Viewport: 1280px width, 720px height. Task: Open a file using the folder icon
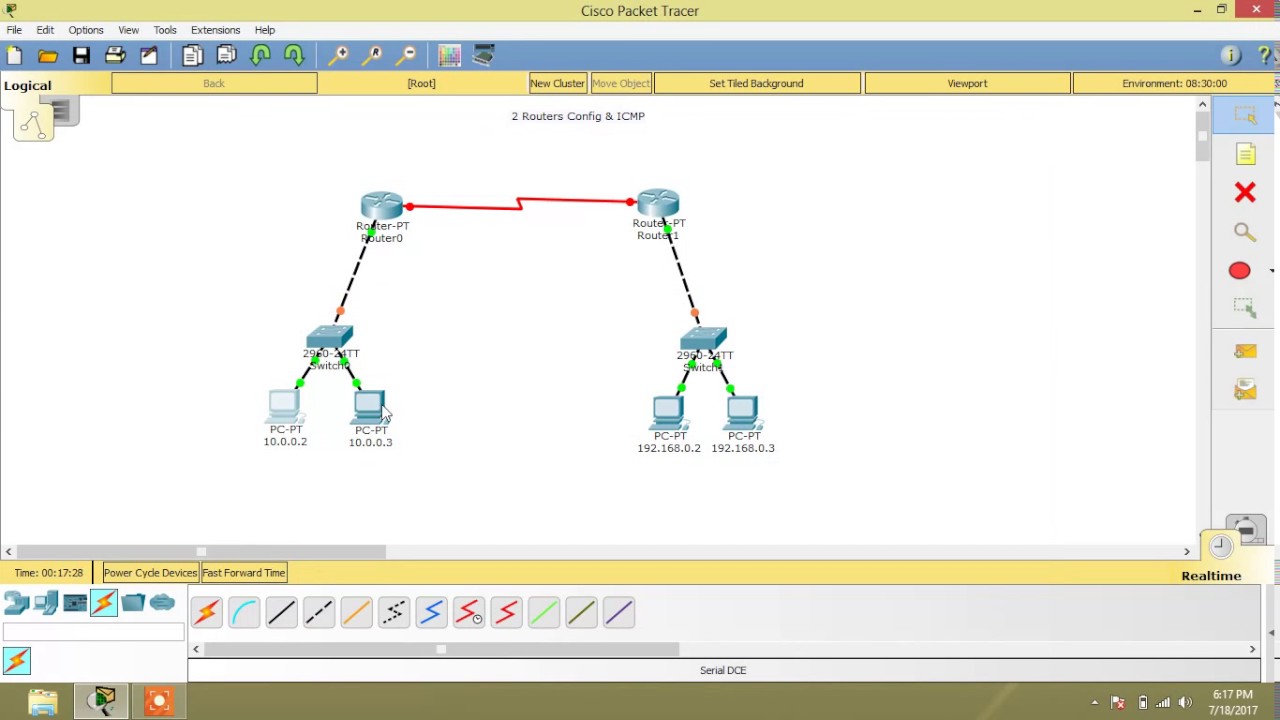(48, 56)
